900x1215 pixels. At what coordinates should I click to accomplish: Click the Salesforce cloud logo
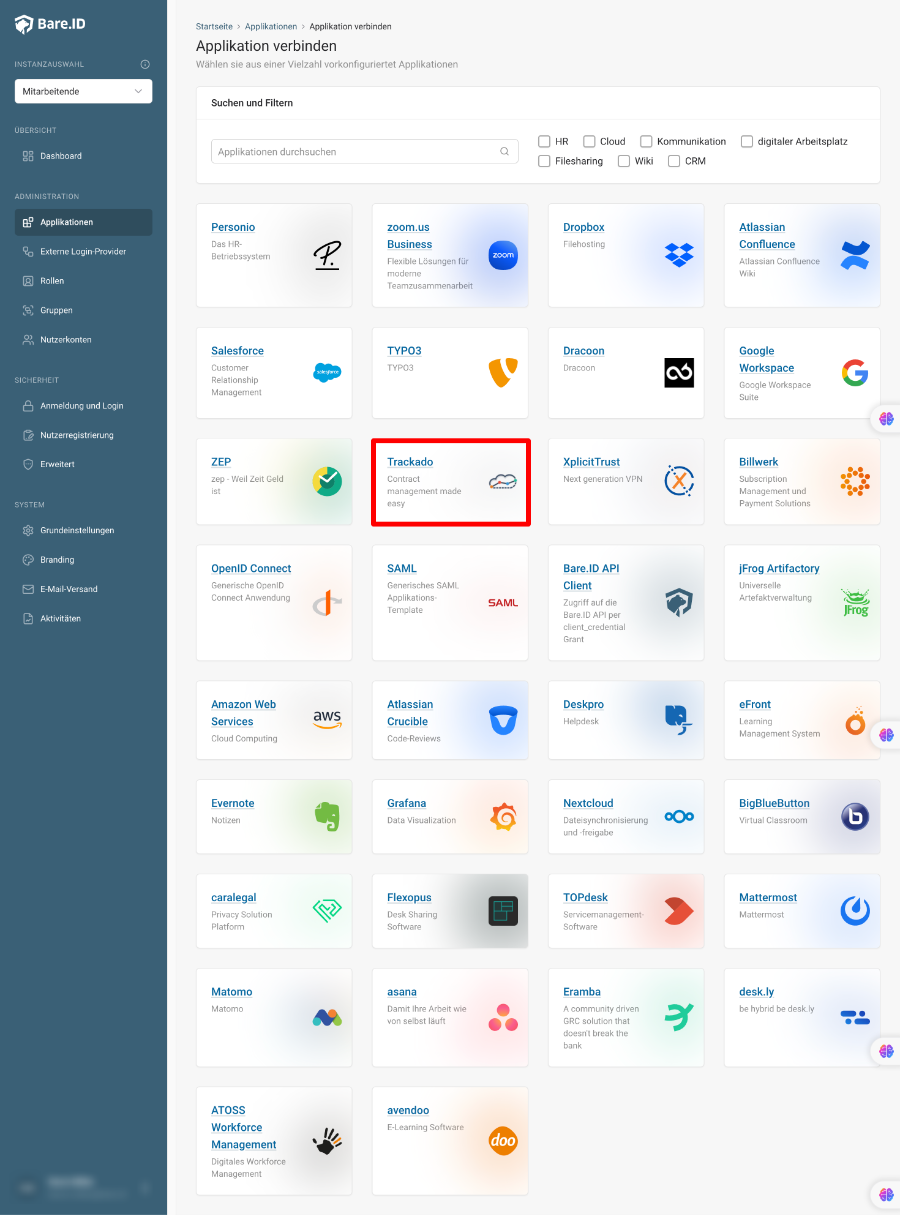point(327,372)
